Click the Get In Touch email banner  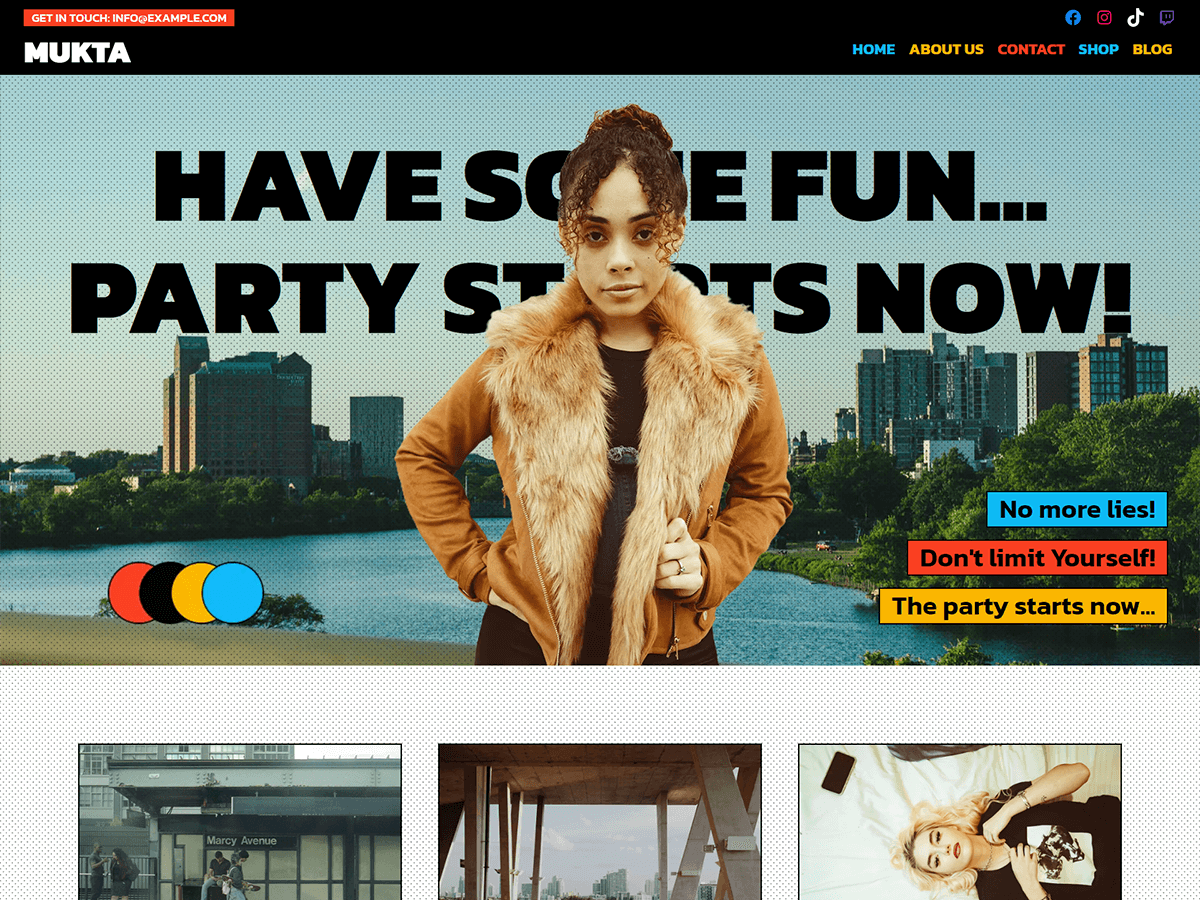click(x=129, y=18)
